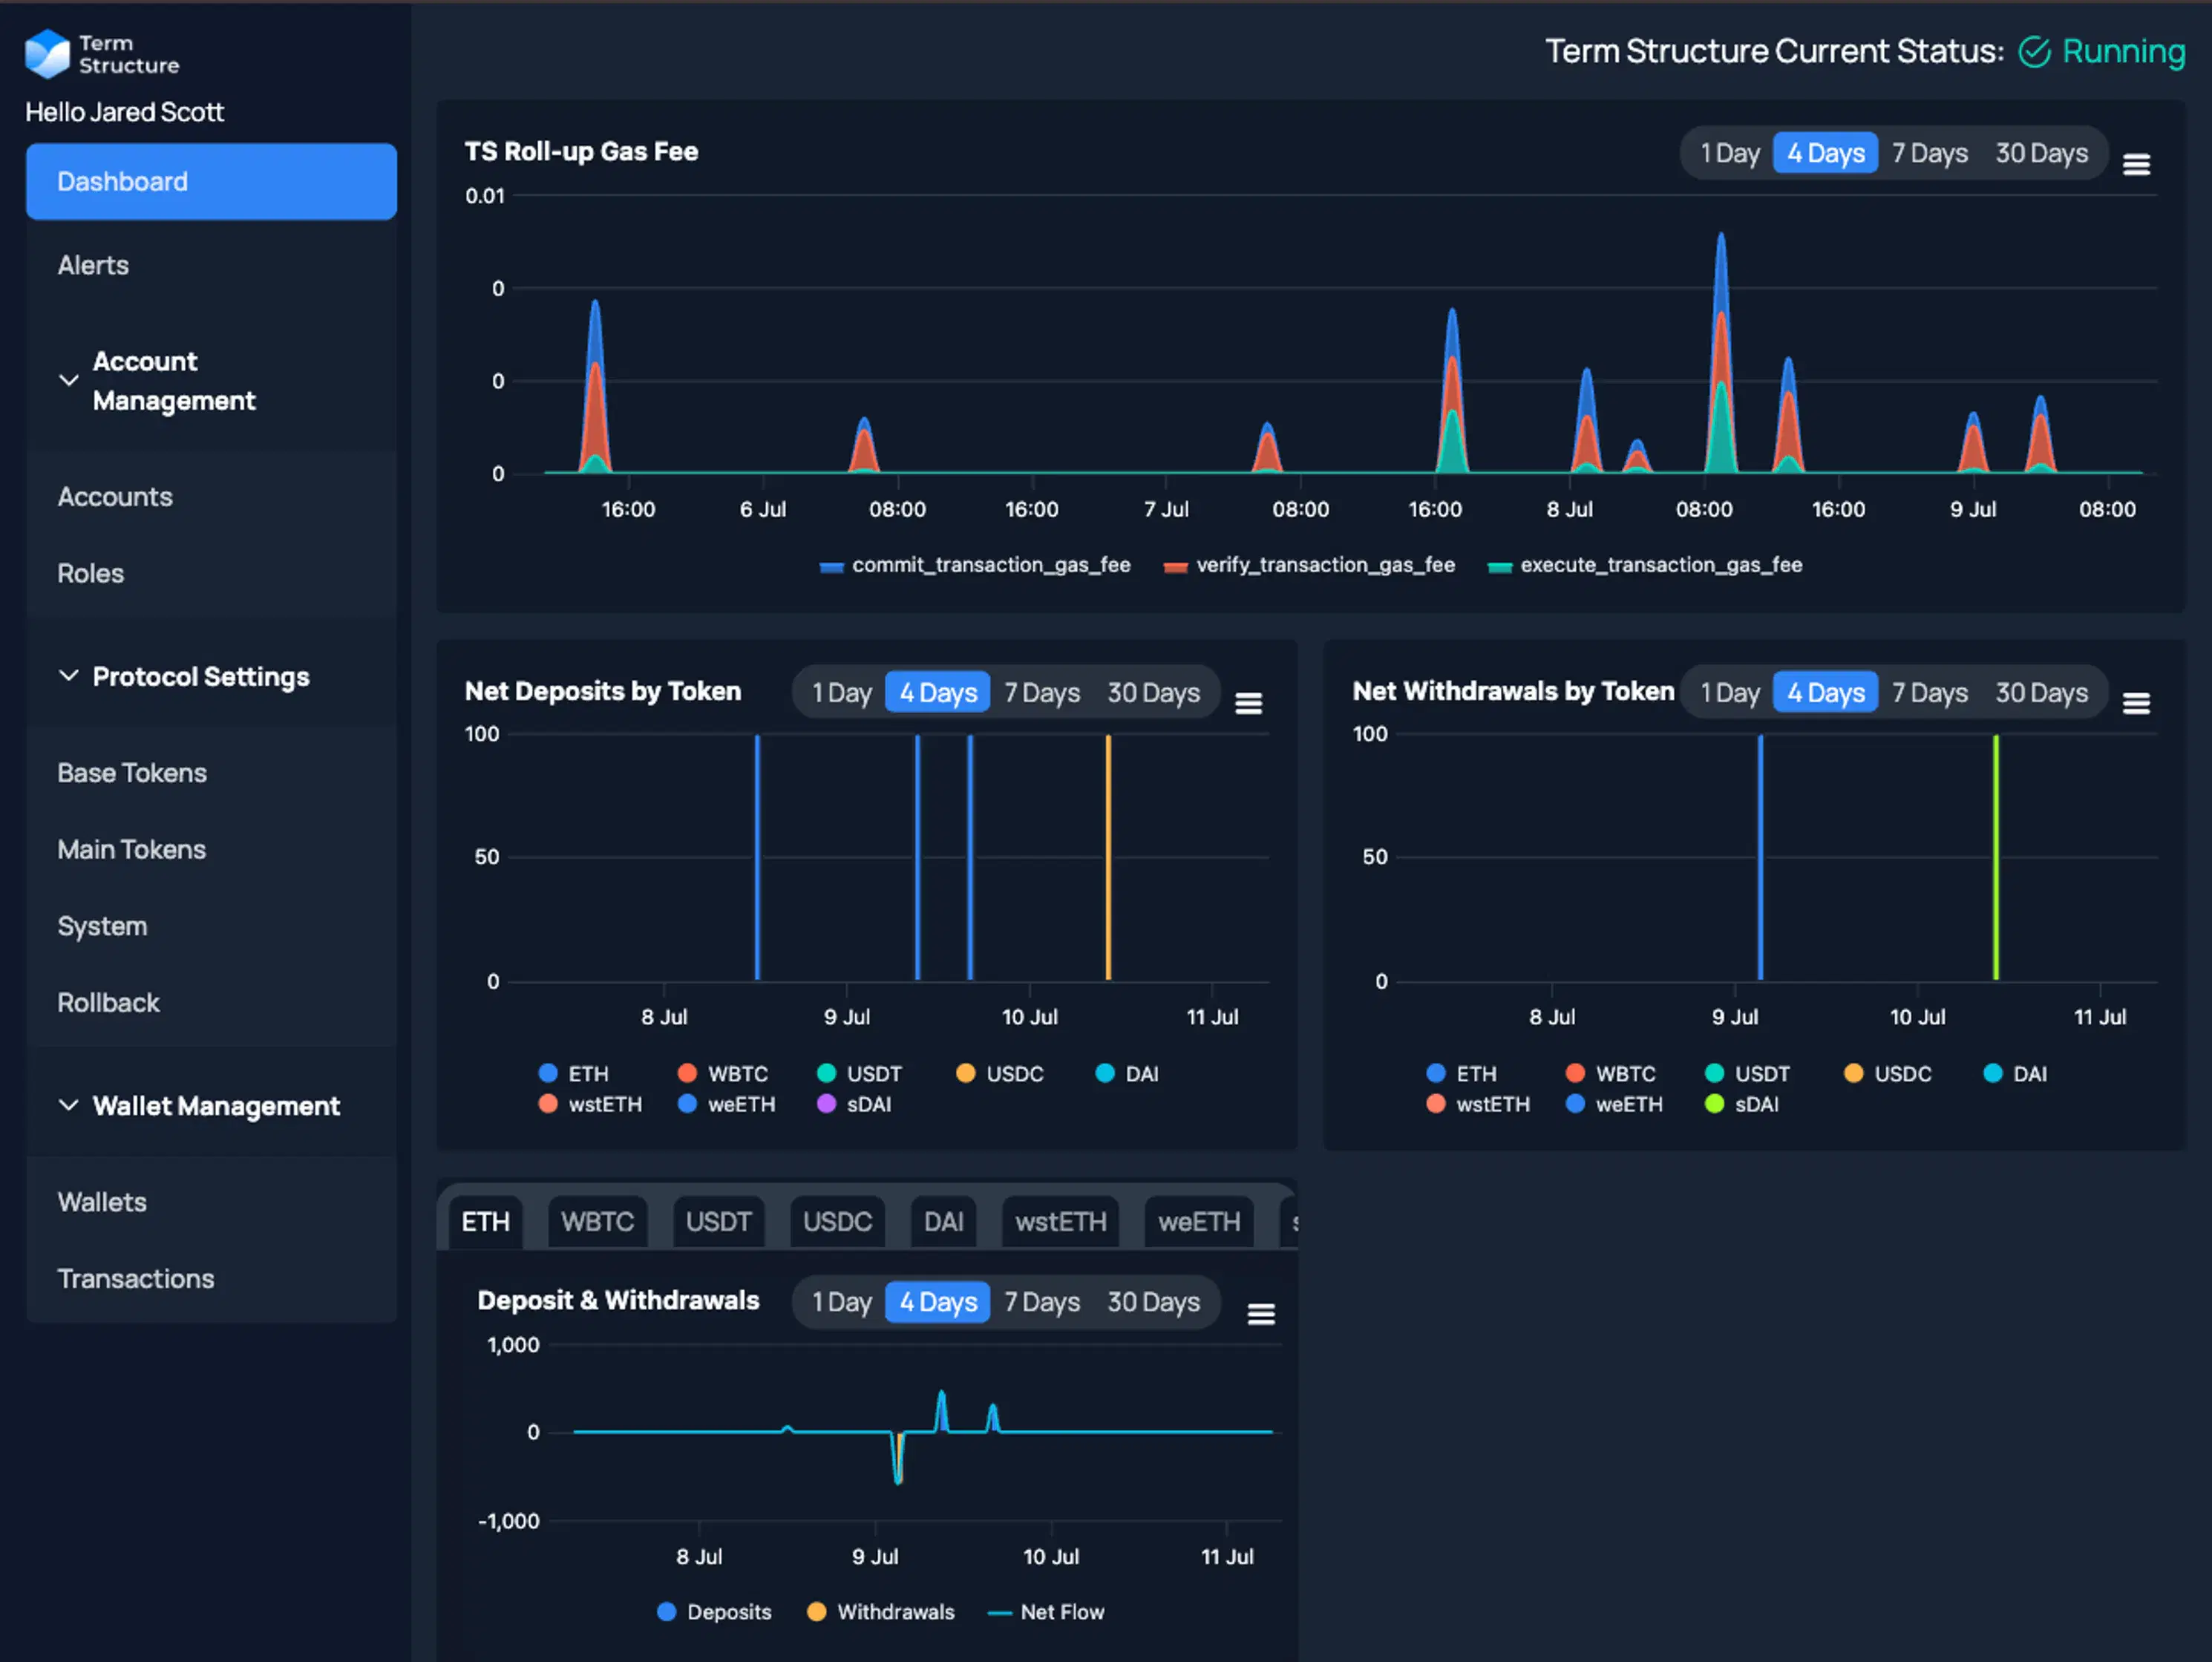2212x1662 pixels.
Task: Open the Accounts page
Action: pos(115,496)
